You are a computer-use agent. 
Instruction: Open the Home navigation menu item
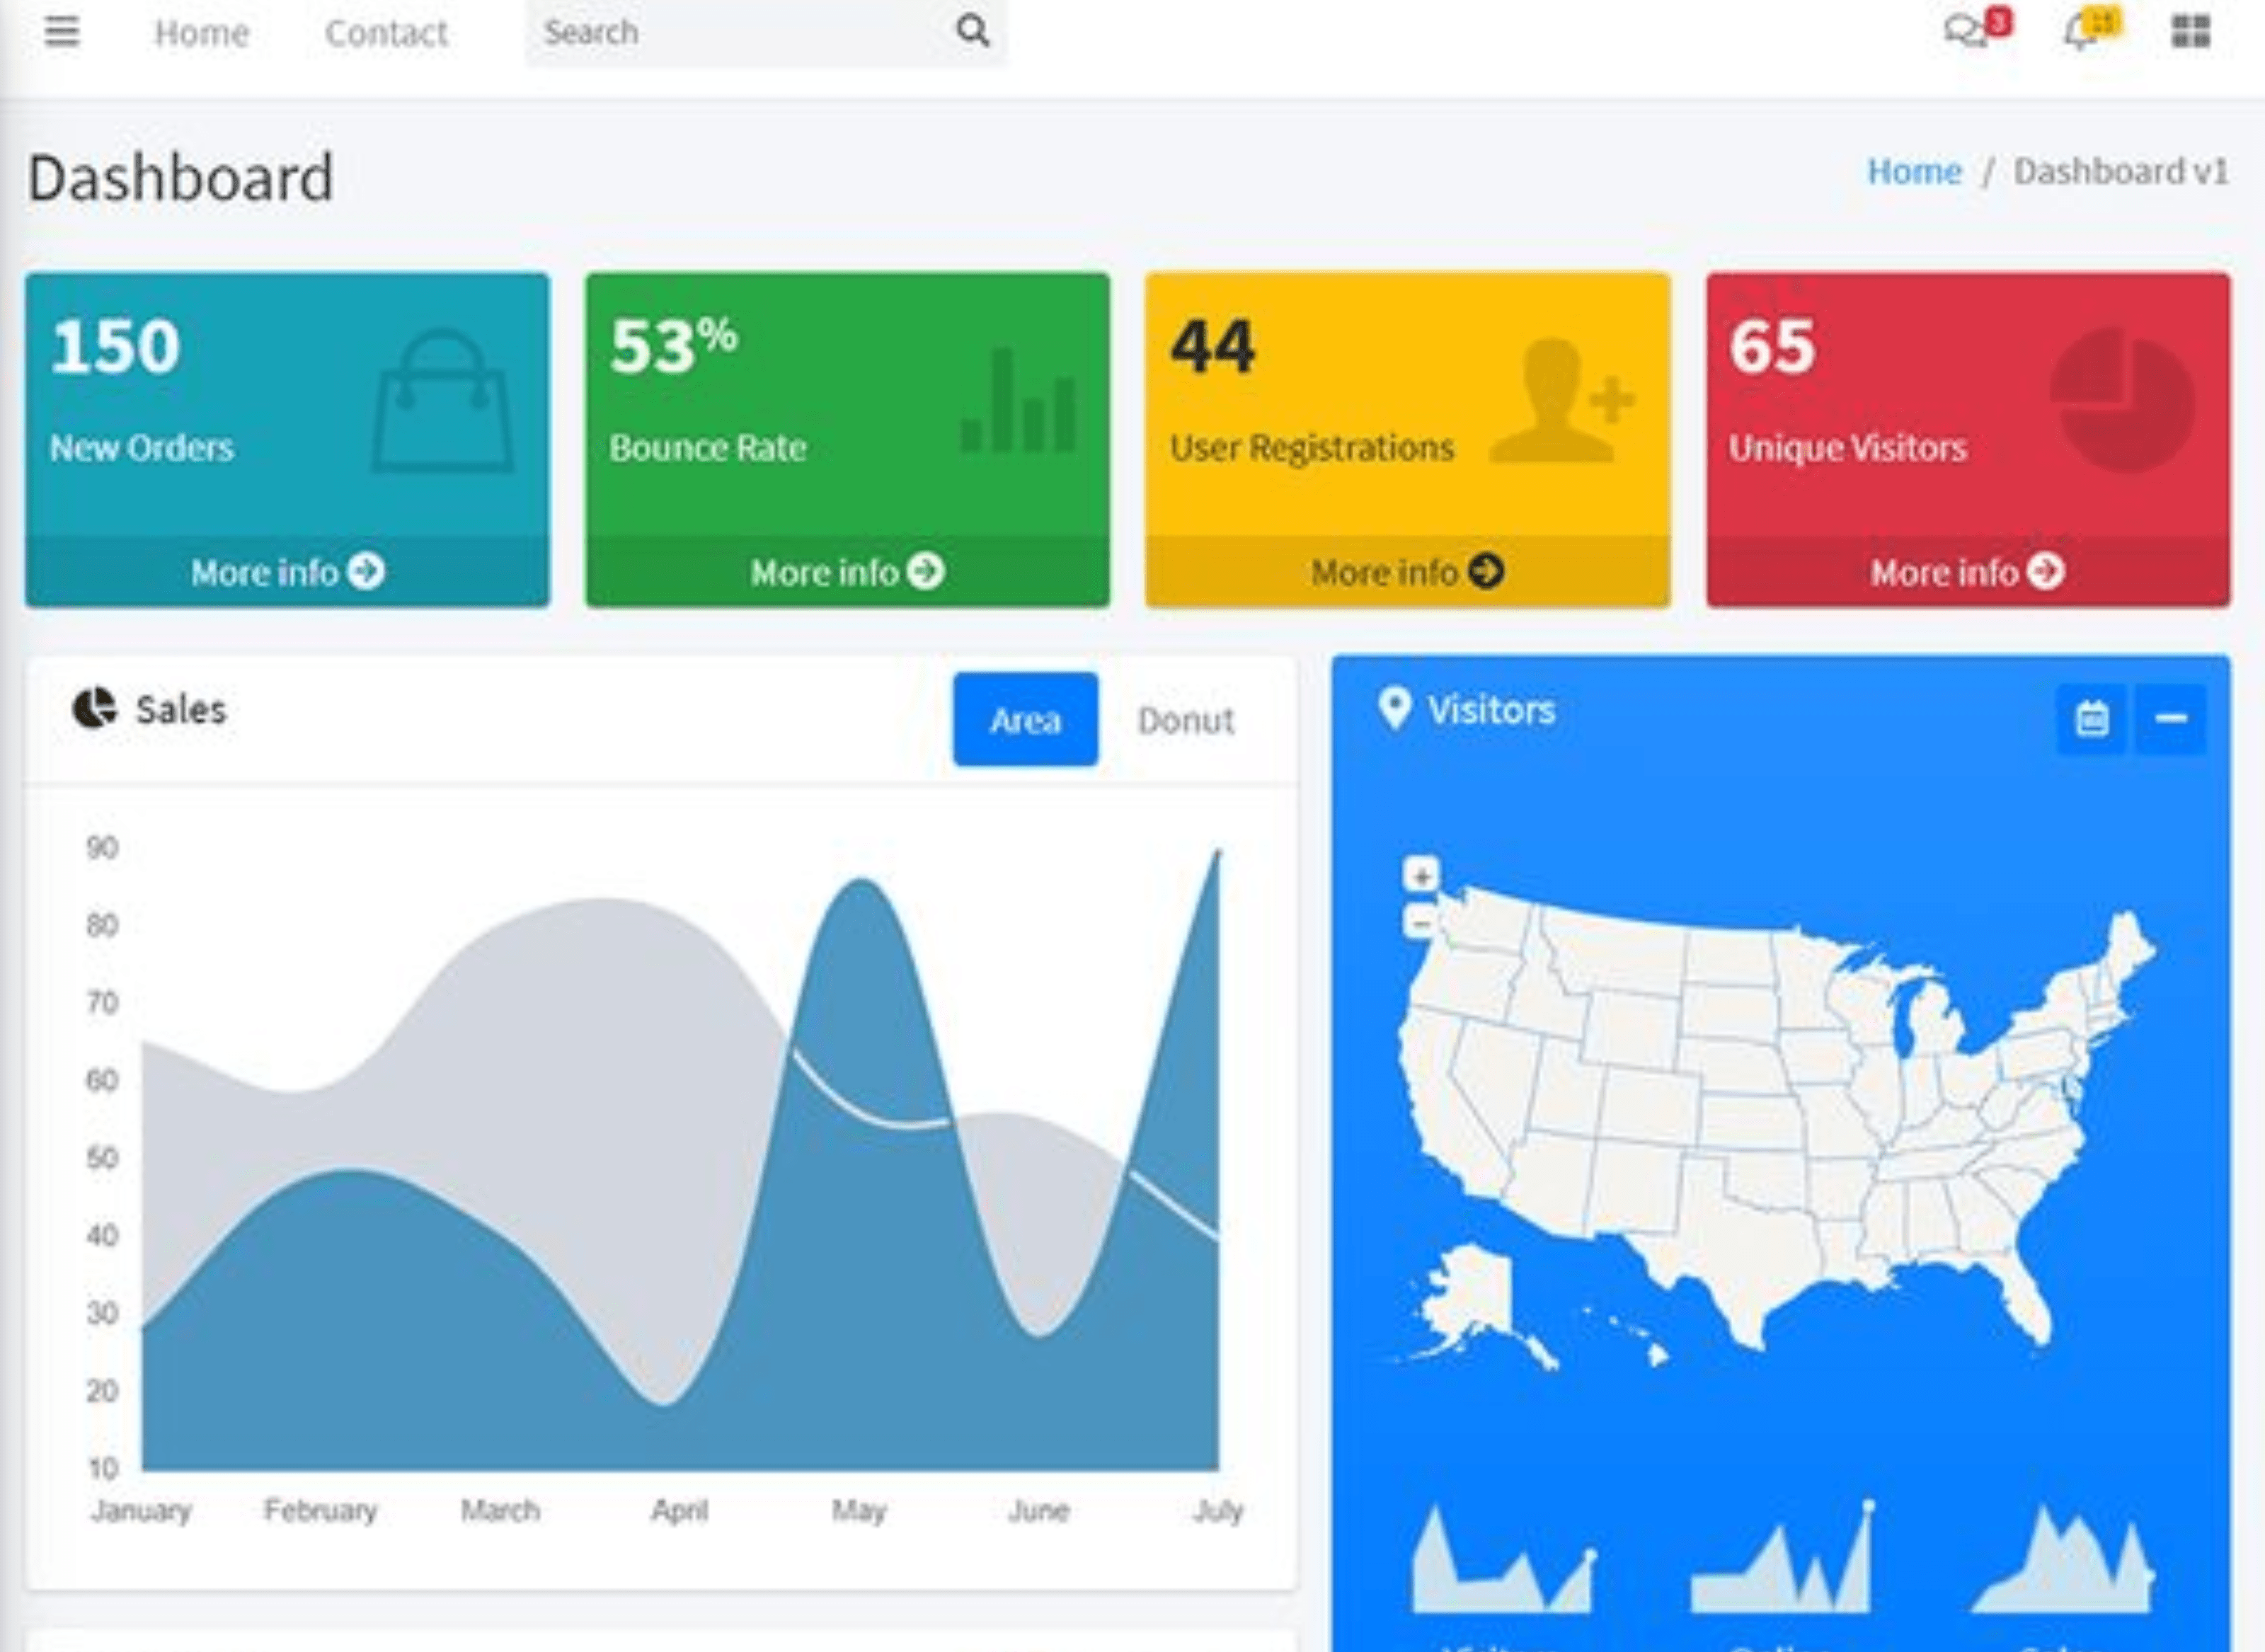[x=202, y=33]
